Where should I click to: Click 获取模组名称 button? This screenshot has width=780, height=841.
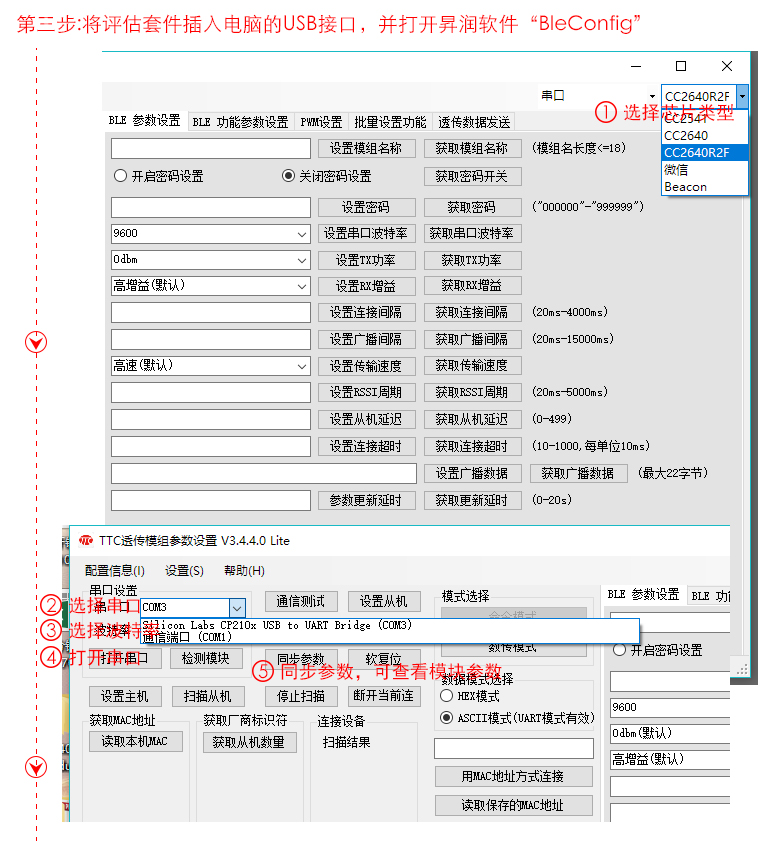(x=473, y=149)
